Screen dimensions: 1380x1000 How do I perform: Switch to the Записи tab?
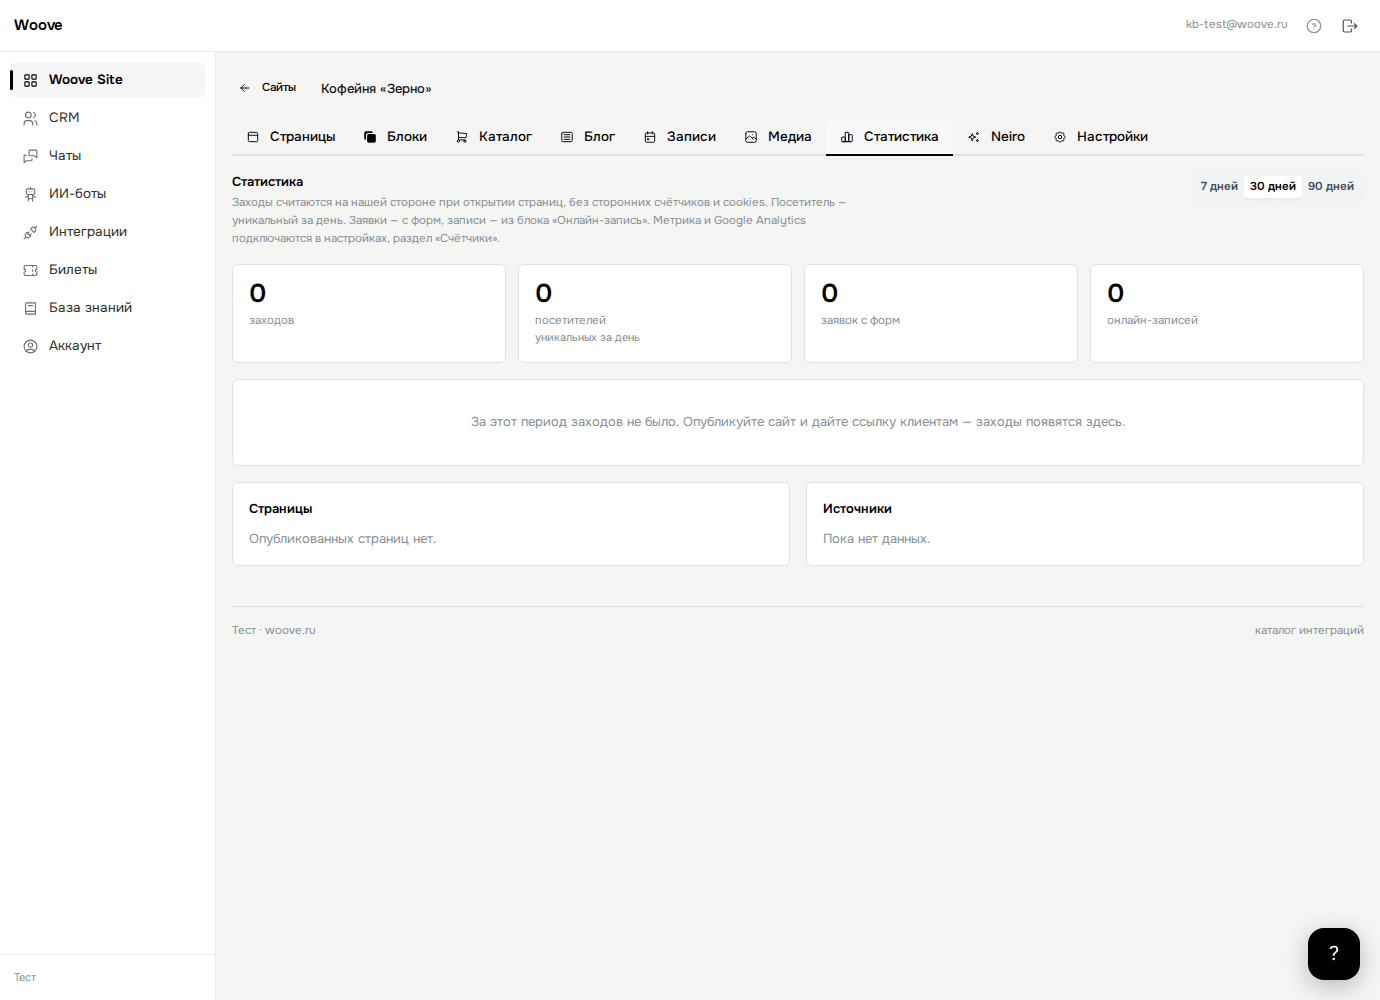[680, 137]
